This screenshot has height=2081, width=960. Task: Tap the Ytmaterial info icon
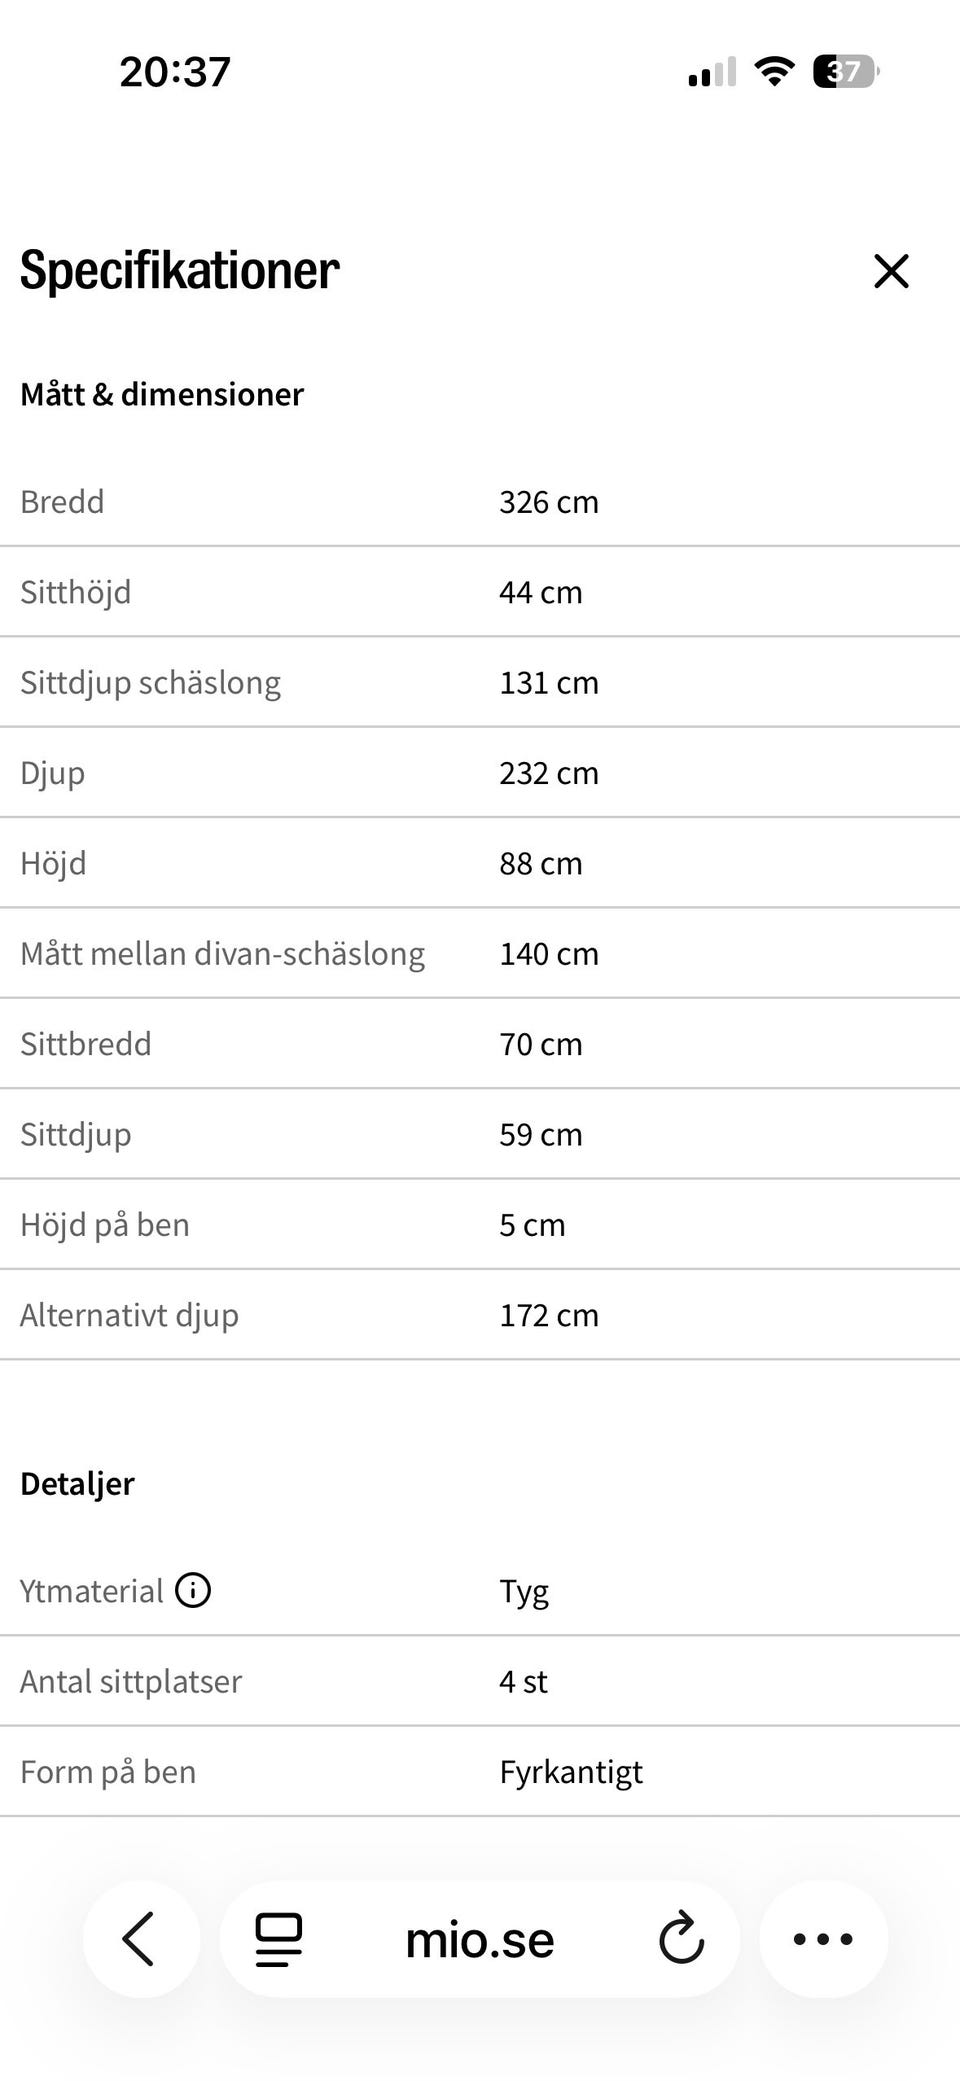193,1589
